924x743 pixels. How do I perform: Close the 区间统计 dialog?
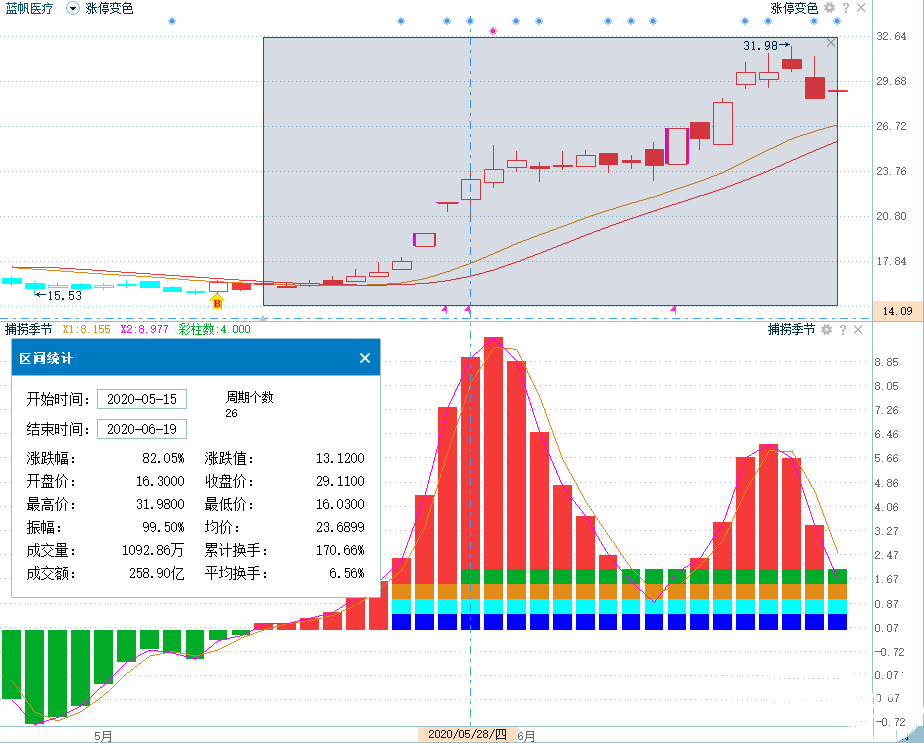point(365,358)
